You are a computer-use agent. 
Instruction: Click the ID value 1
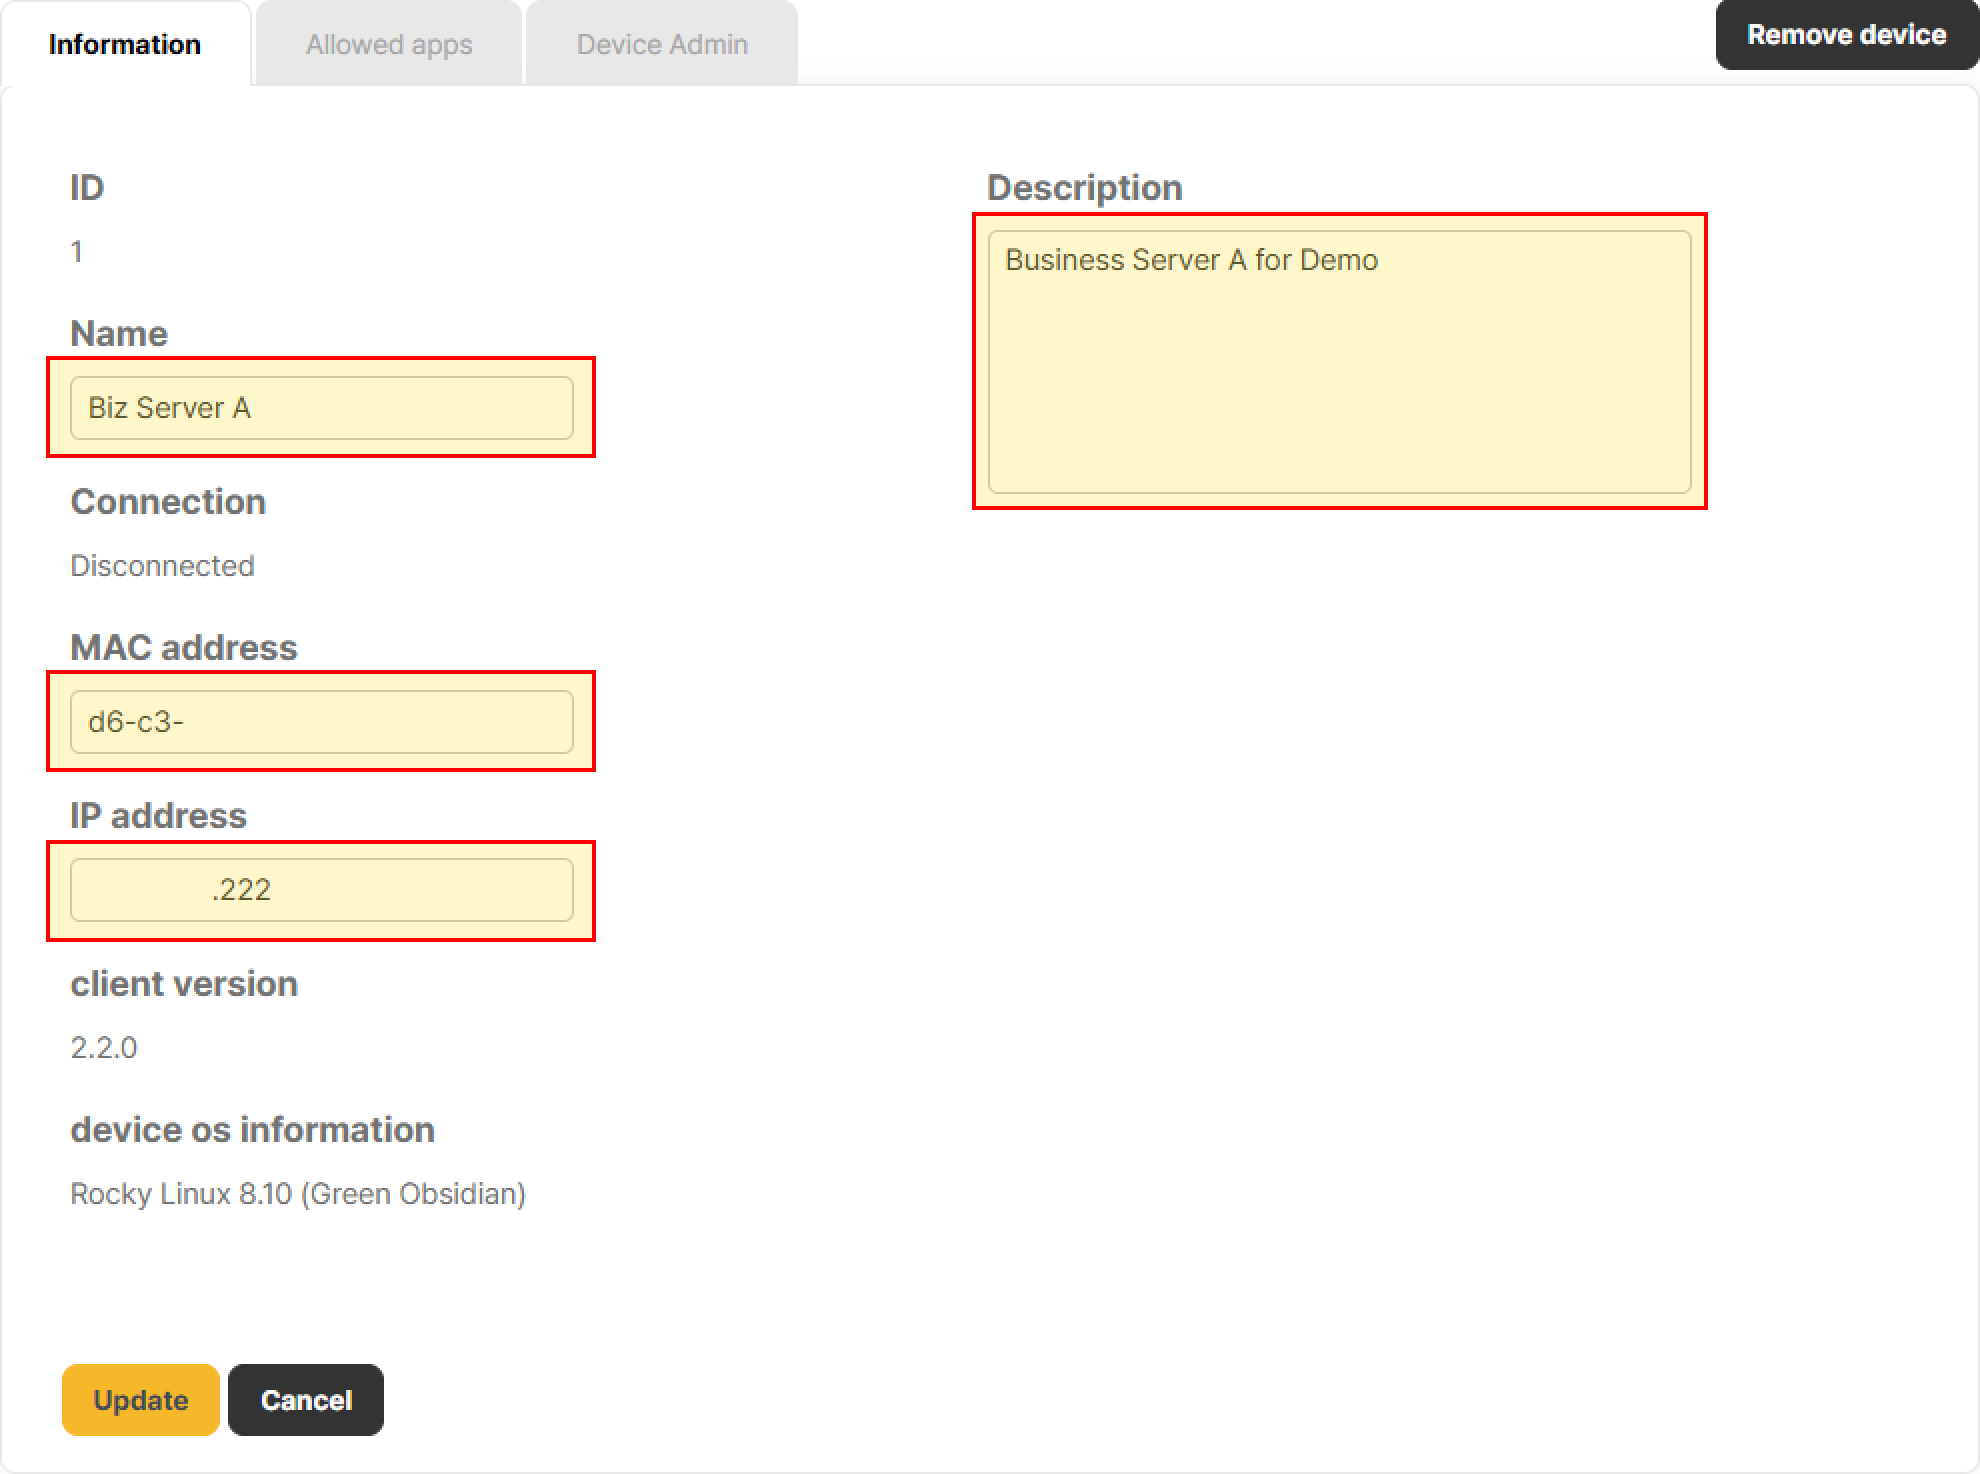coord(77,252)
